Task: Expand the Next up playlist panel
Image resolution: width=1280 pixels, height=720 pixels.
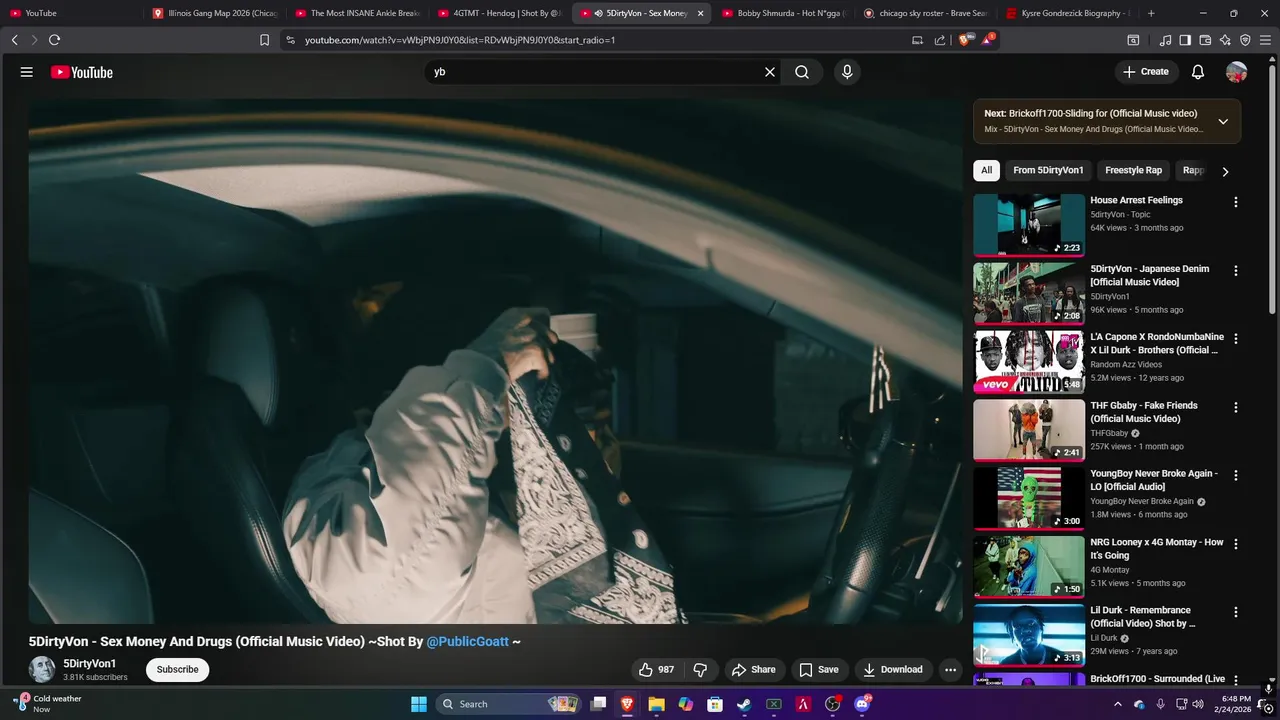Action: [x=1223, y=121]
